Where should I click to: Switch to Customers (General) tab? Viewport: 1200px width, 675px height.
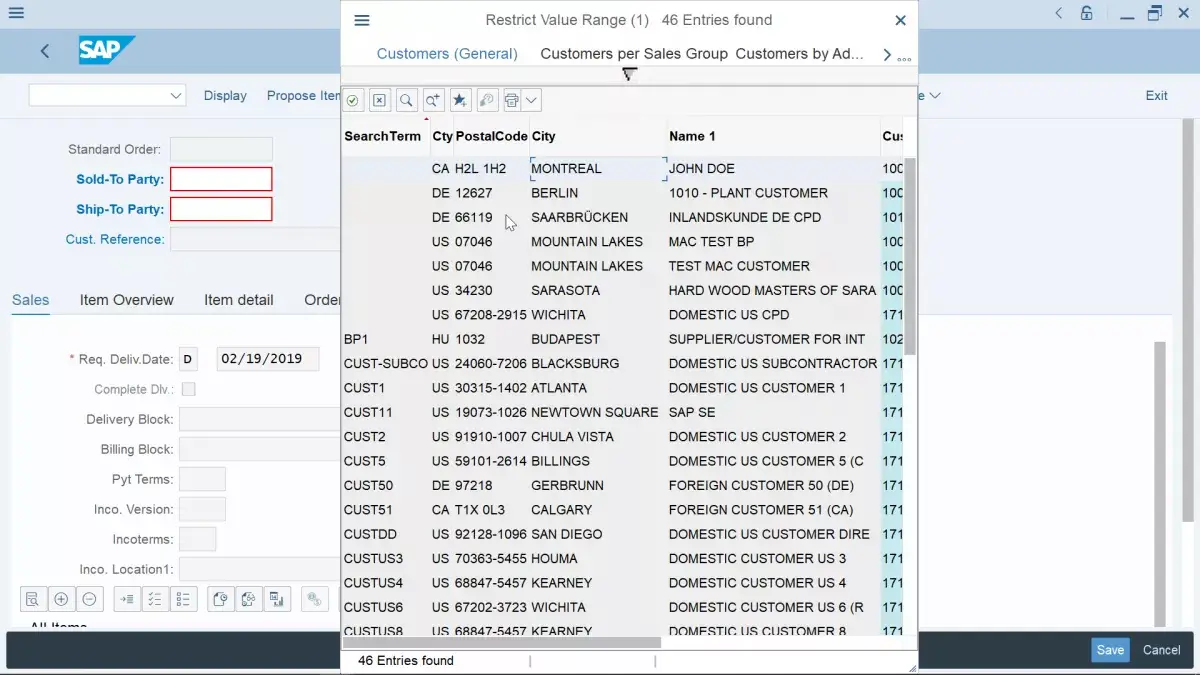(447, 54)
